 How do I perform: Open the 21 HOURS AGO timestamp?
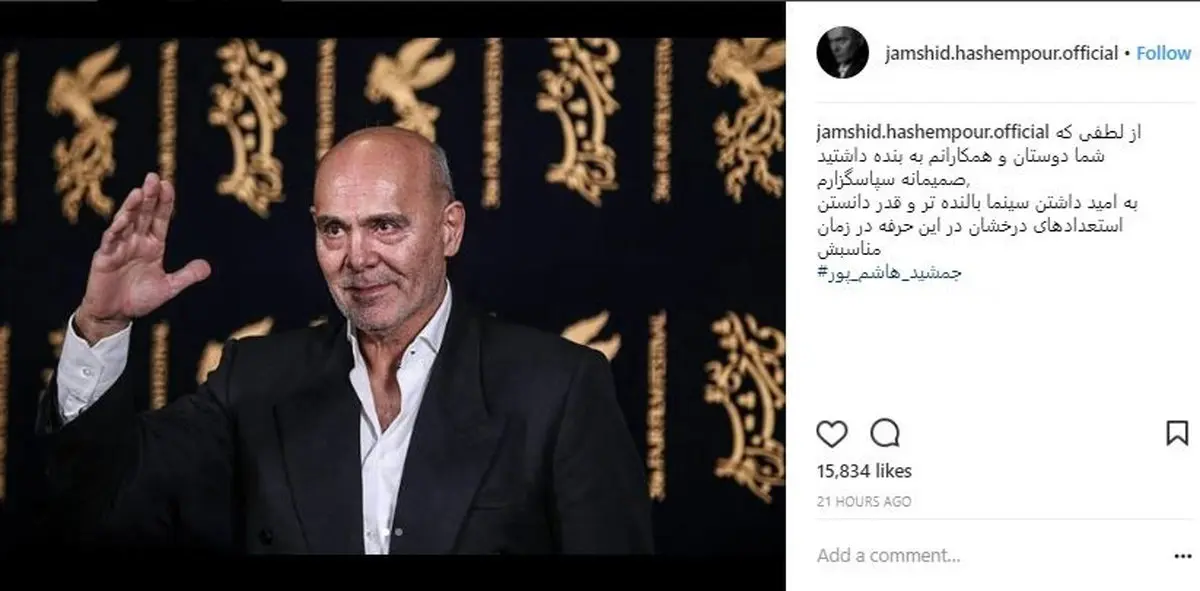click(864, 502)
